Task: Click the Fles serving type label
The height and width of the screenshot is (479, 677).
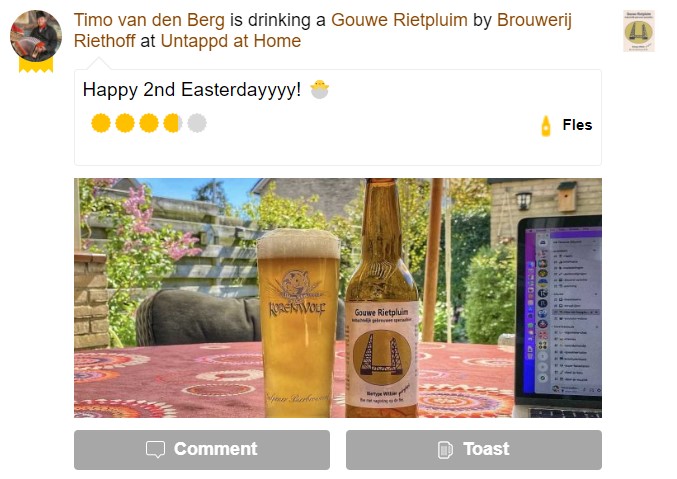Action: tap(577, 125)
